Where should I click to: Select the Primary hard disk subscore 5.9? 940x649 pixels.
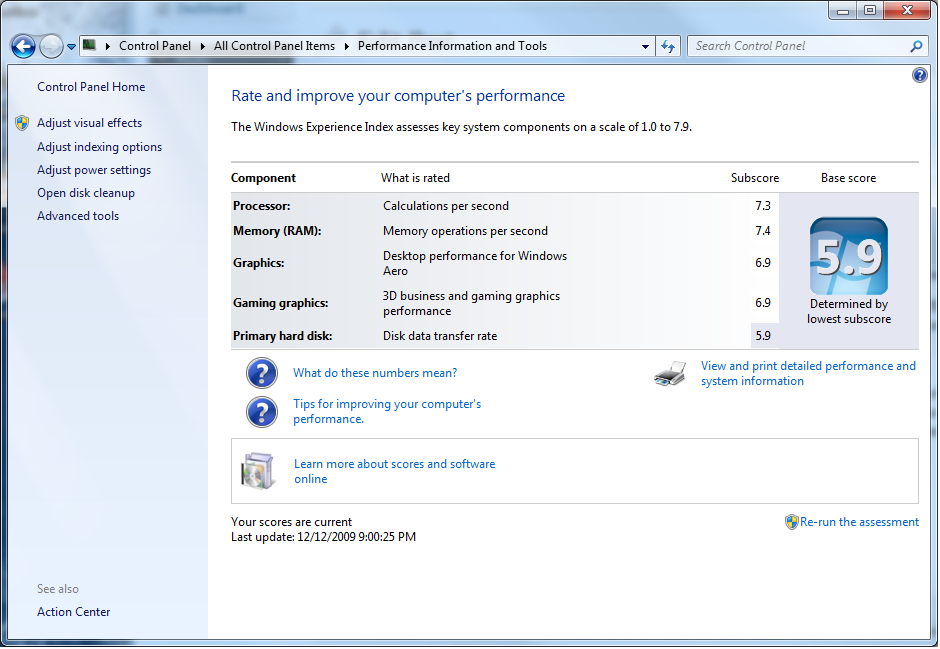763,336
